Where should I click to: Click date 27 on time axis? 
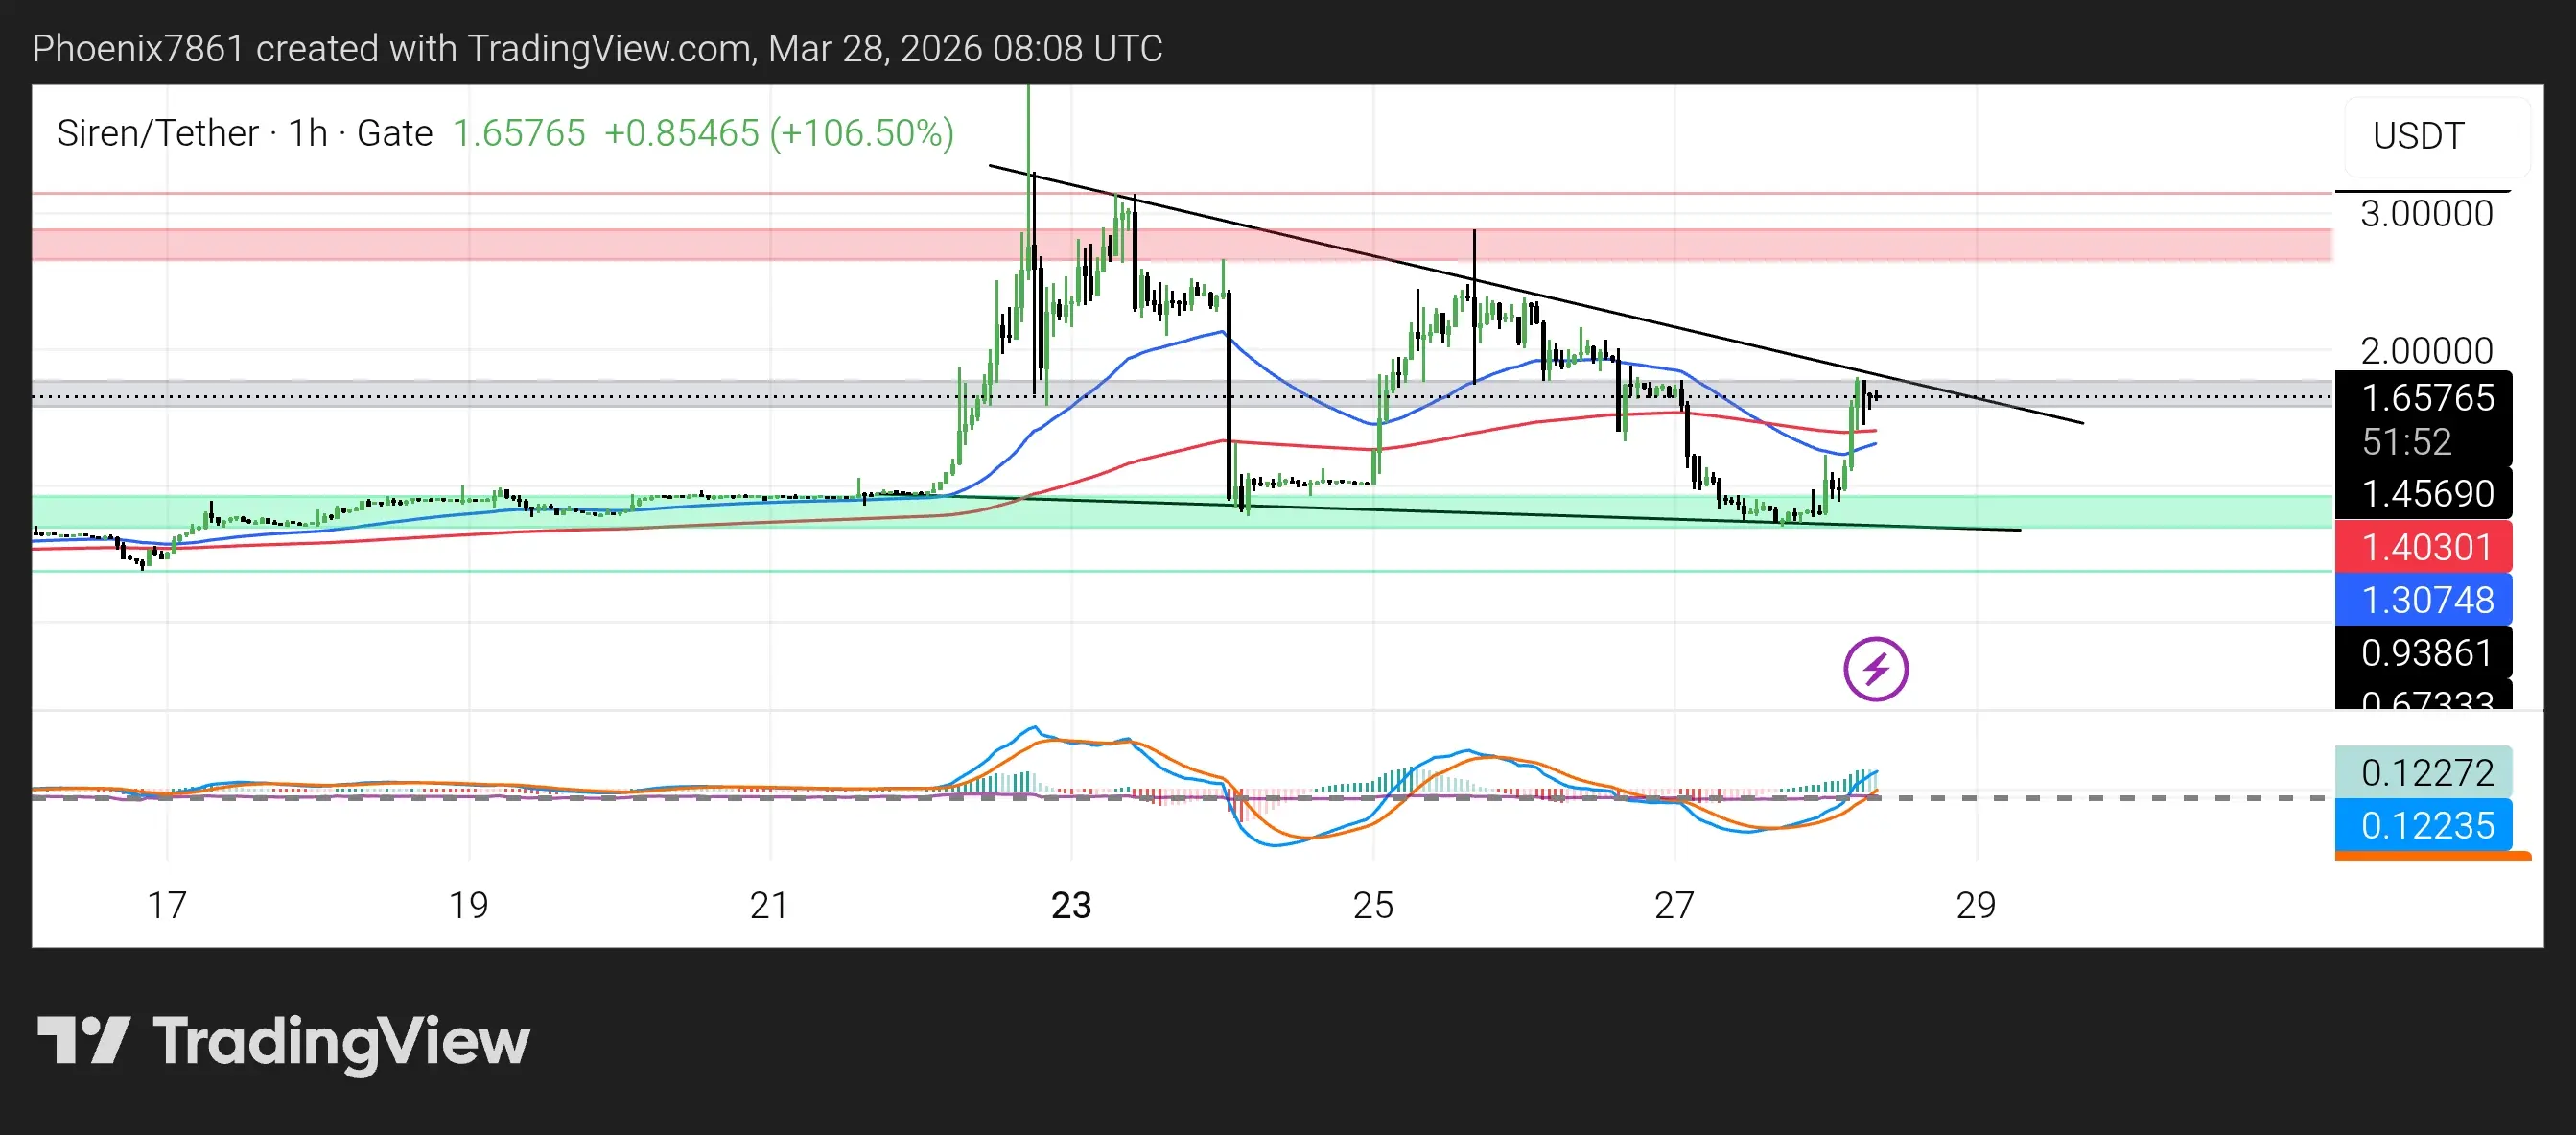[x=1674, y=905]
